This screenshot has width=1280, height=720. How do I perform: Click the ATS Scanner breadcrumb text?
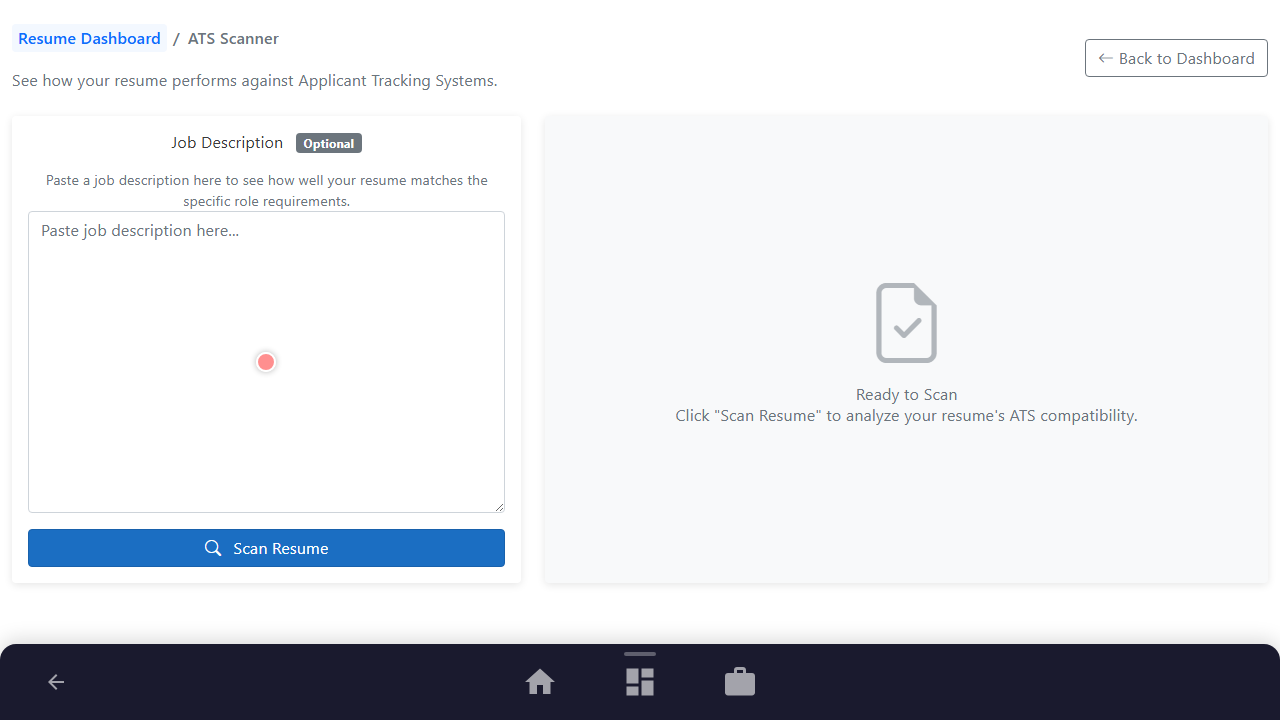pos(233,38)
